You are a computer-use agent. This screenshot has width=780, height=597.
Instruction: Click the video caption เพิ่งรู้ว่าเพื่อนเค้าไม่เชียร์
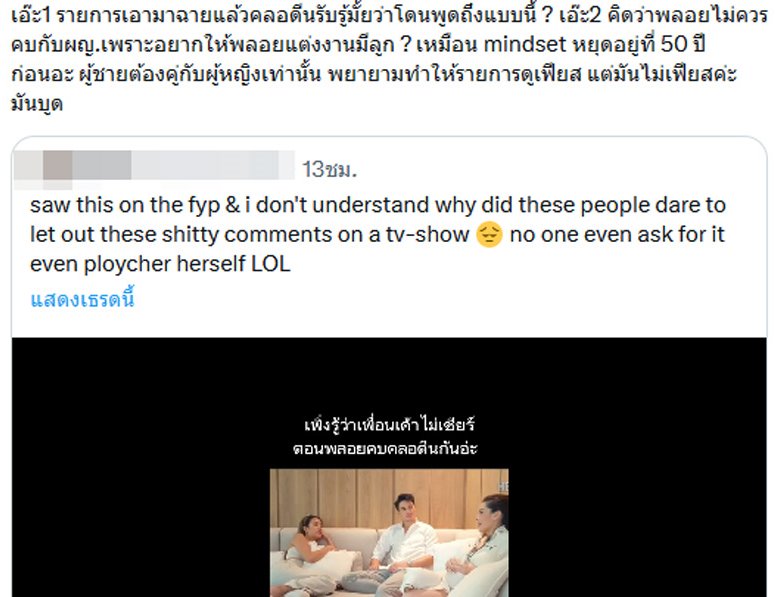(x=390, y=425)
